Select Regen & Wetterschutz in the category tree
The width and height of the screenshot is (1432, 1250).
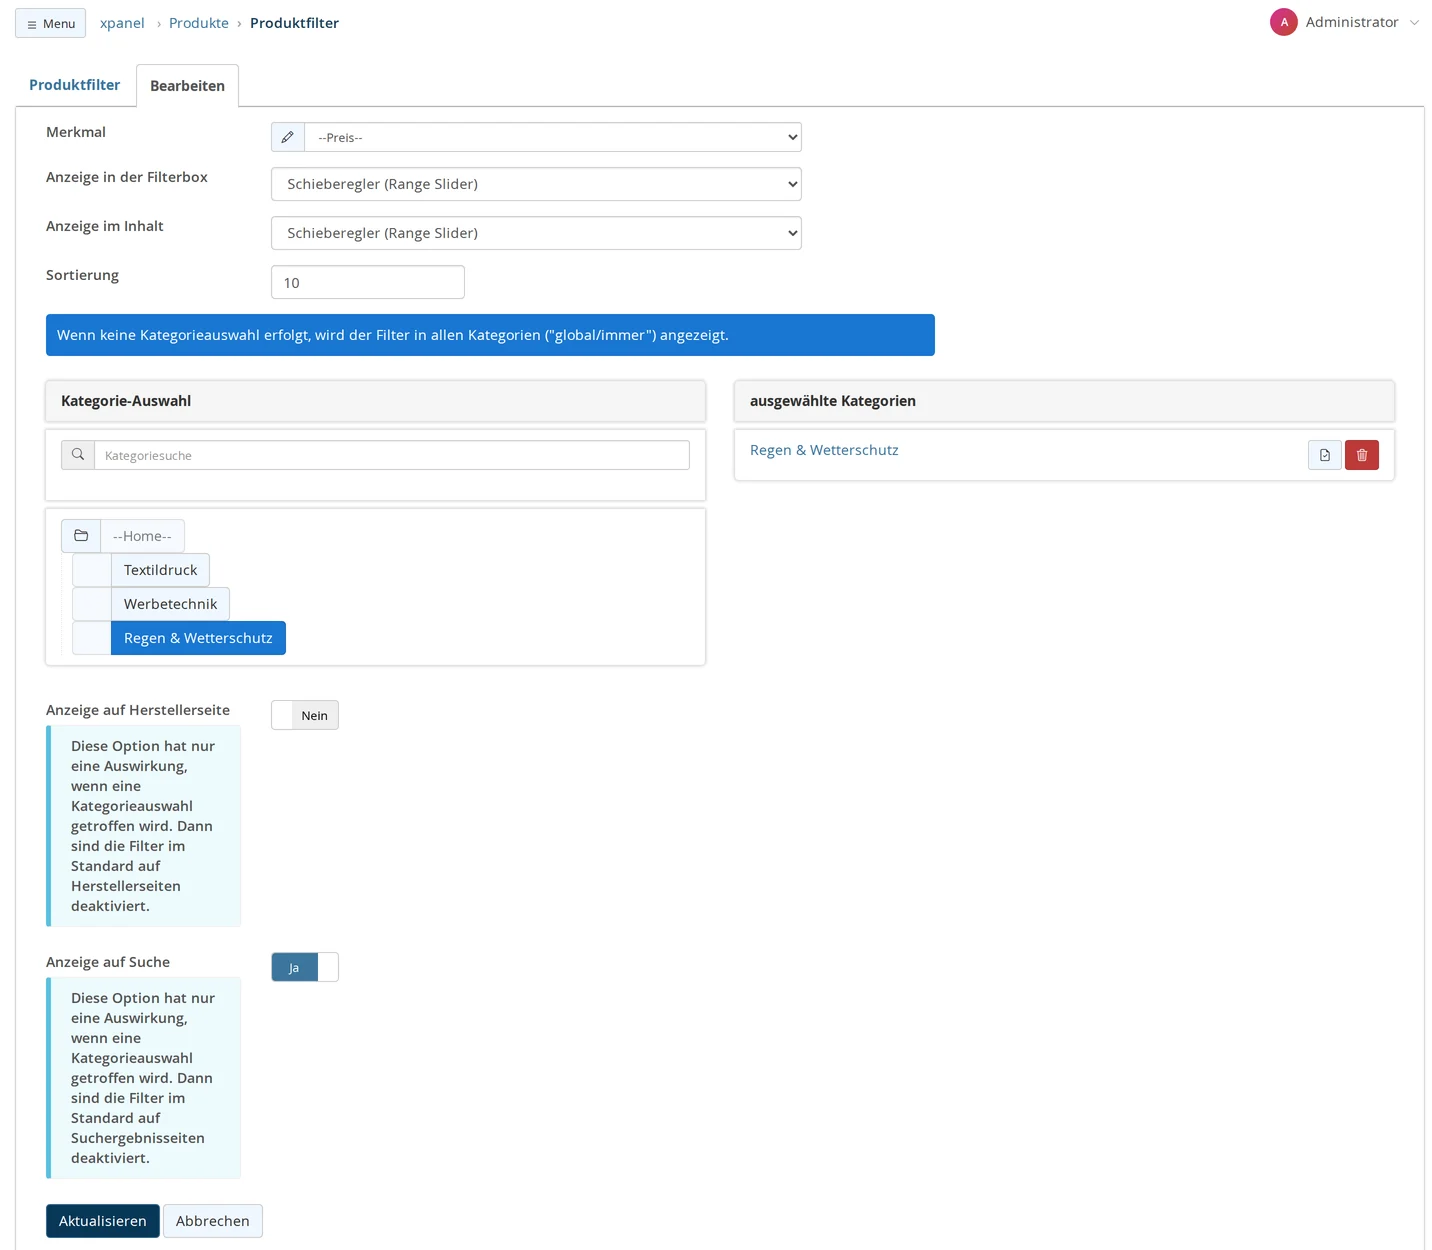tap(198, 638)
